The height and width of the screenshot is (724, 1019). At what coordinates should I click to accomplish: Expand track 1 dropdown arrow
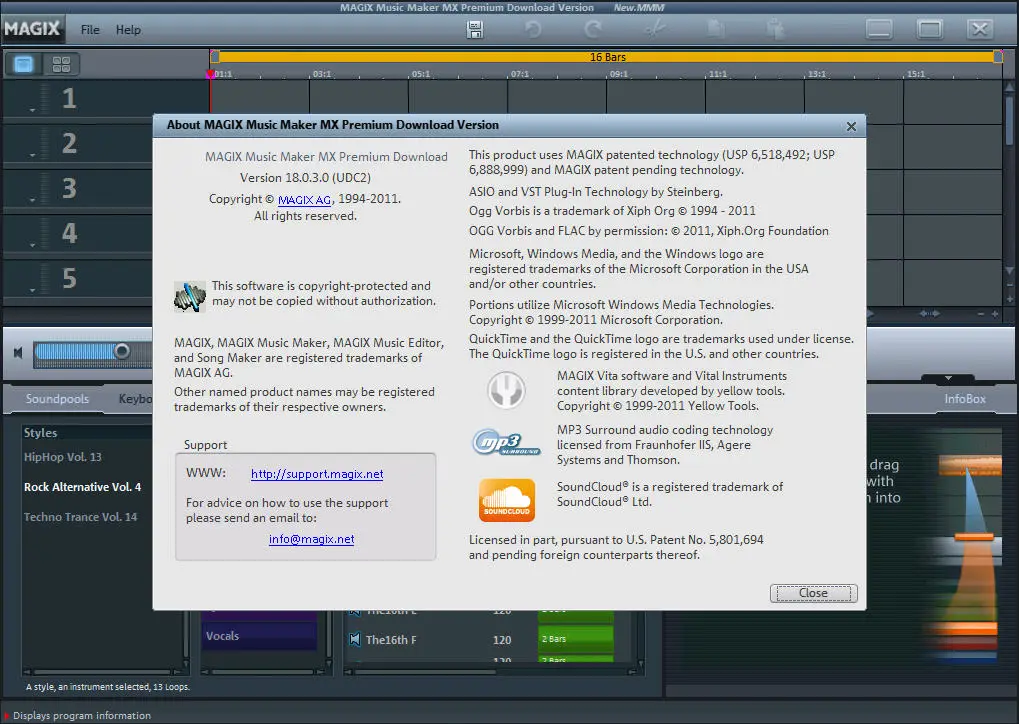(x=32, y=110)
